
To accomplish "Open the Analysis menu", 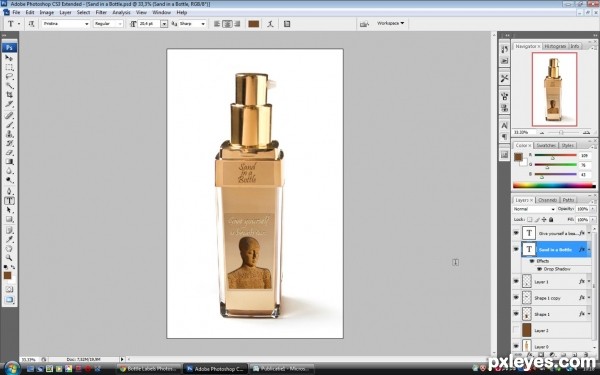I will pyautogui.click(x=121, y=12).
